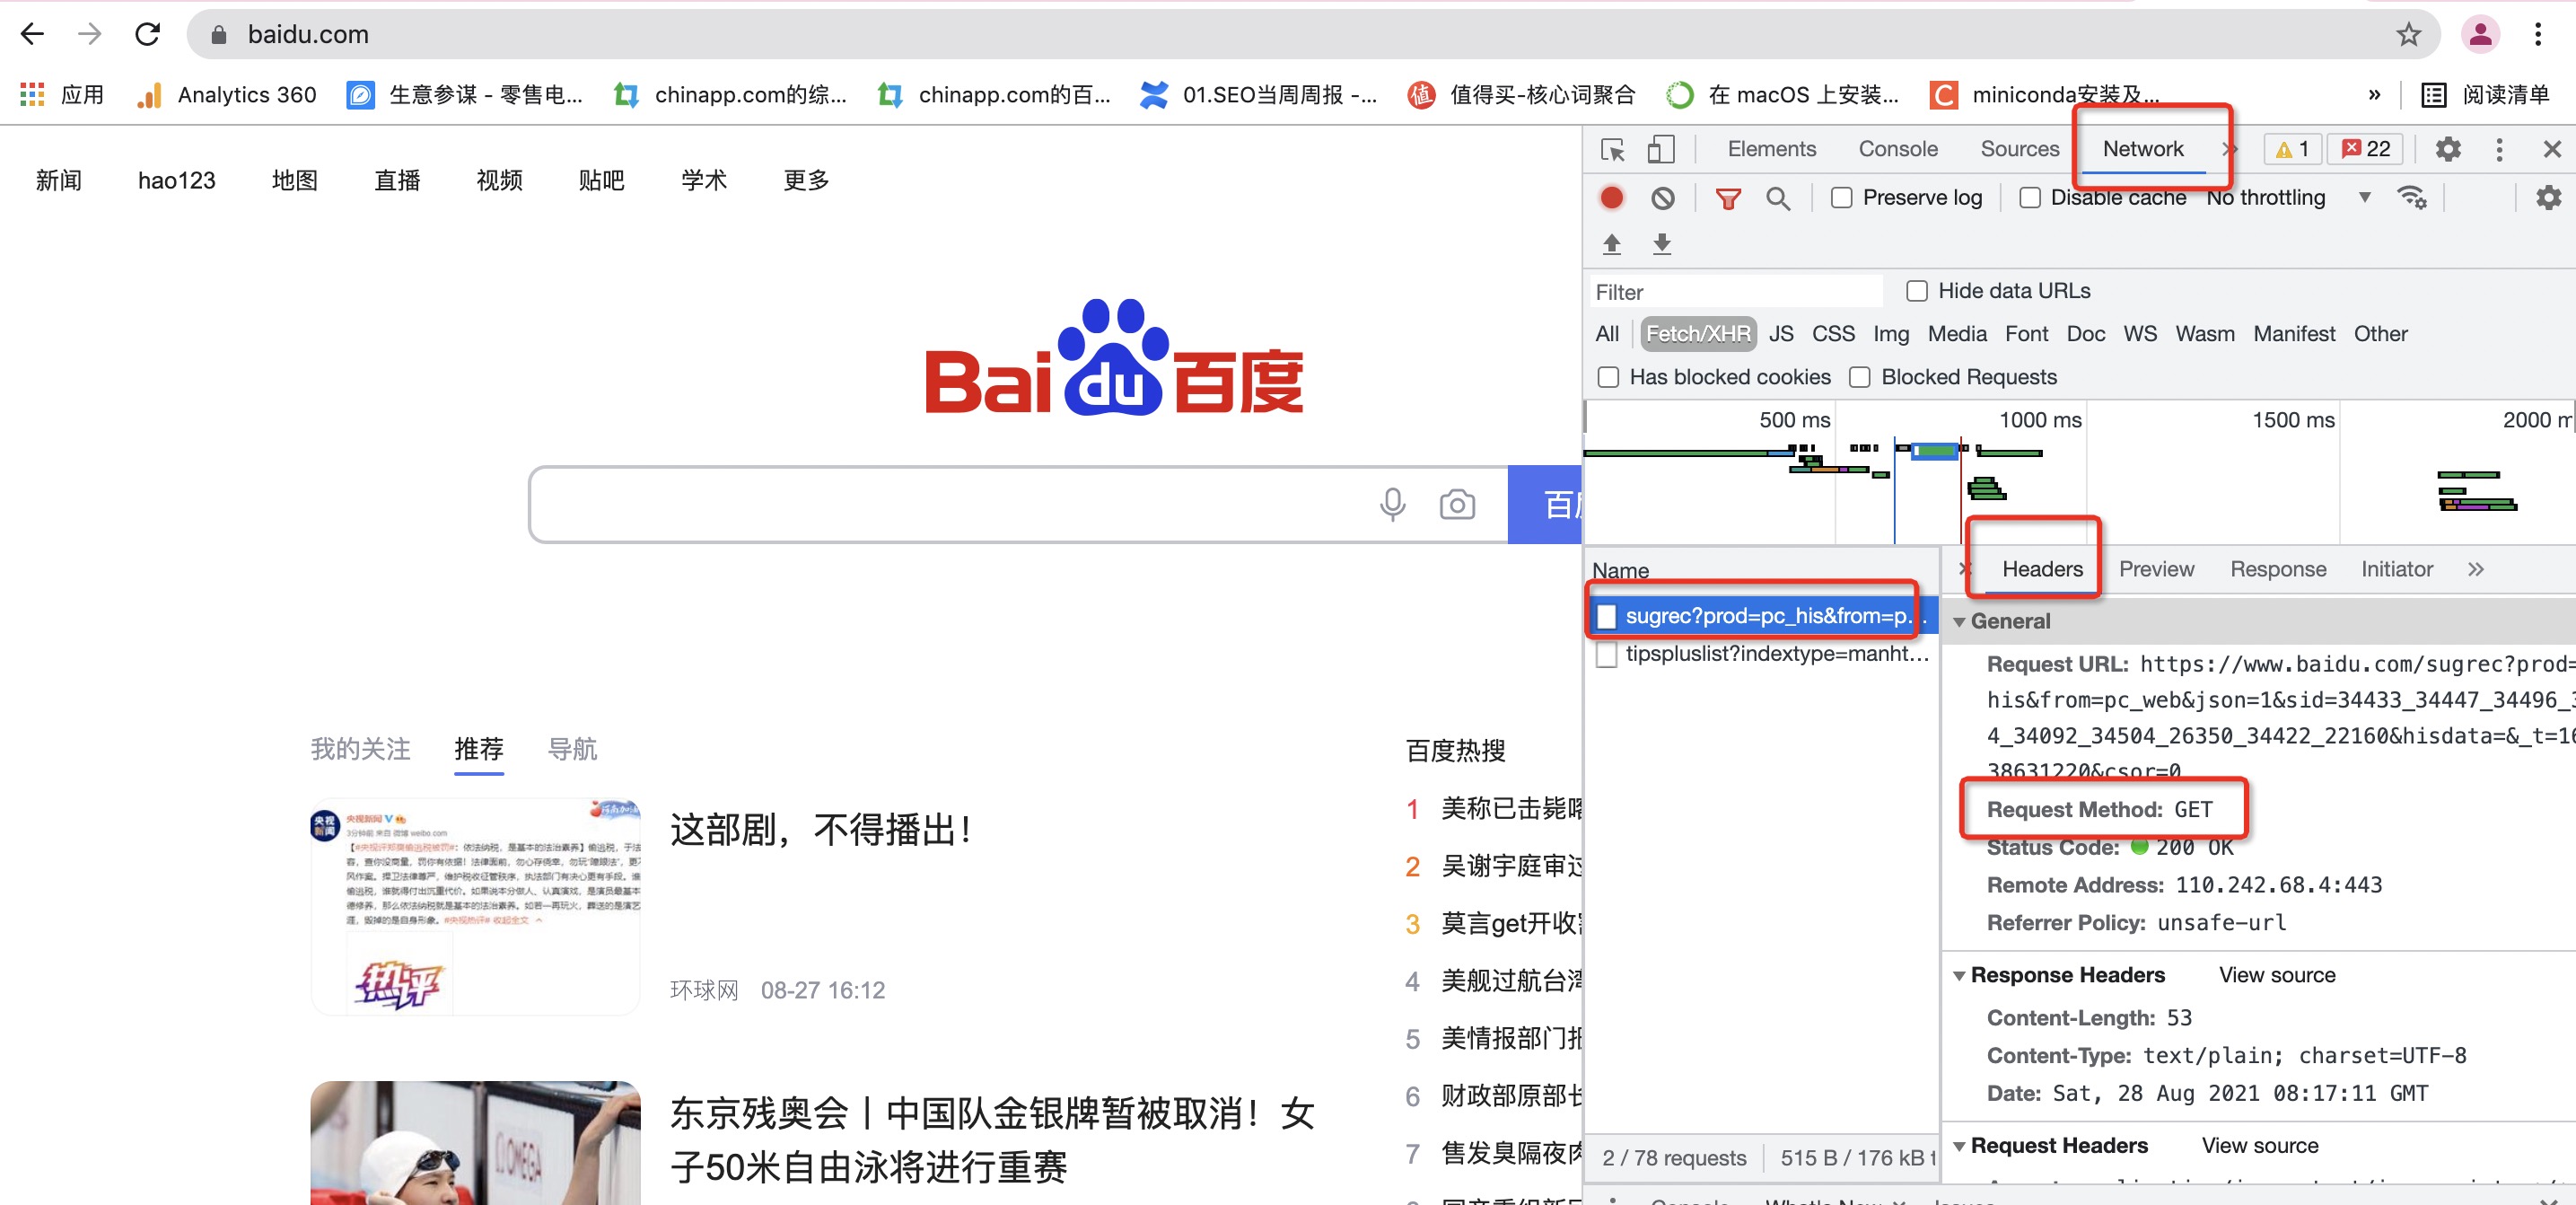
Task: Toggle the network filter funnel icon
Action: (1728, 198)
